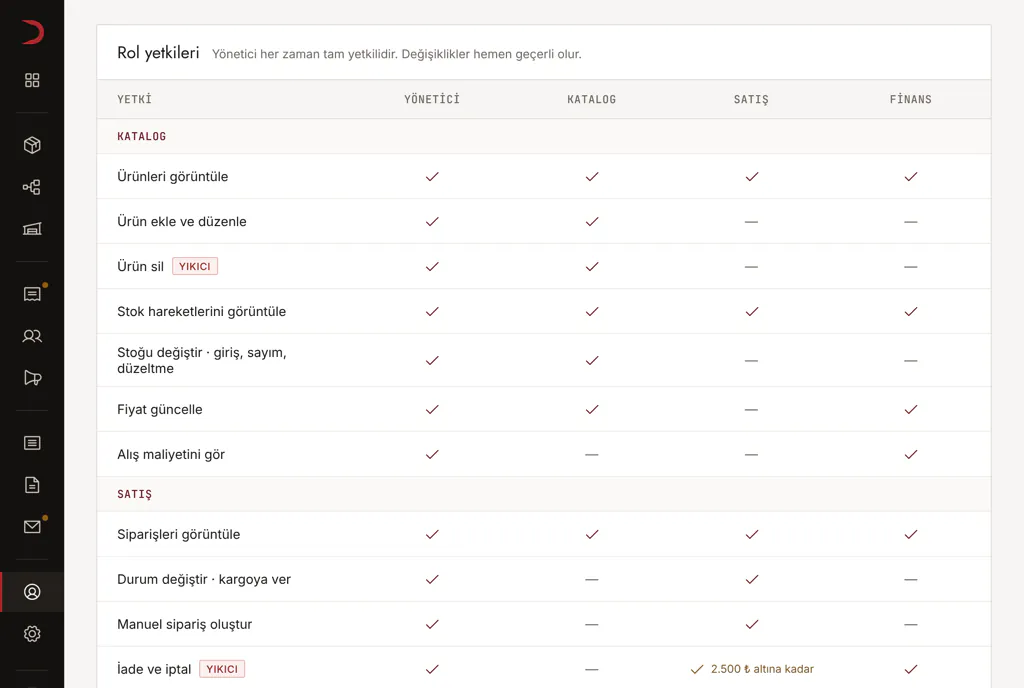1024x688 pixels.
Task: Click the YIKICI badge next to Ürün sil
Action: click(x=195, y=266)
